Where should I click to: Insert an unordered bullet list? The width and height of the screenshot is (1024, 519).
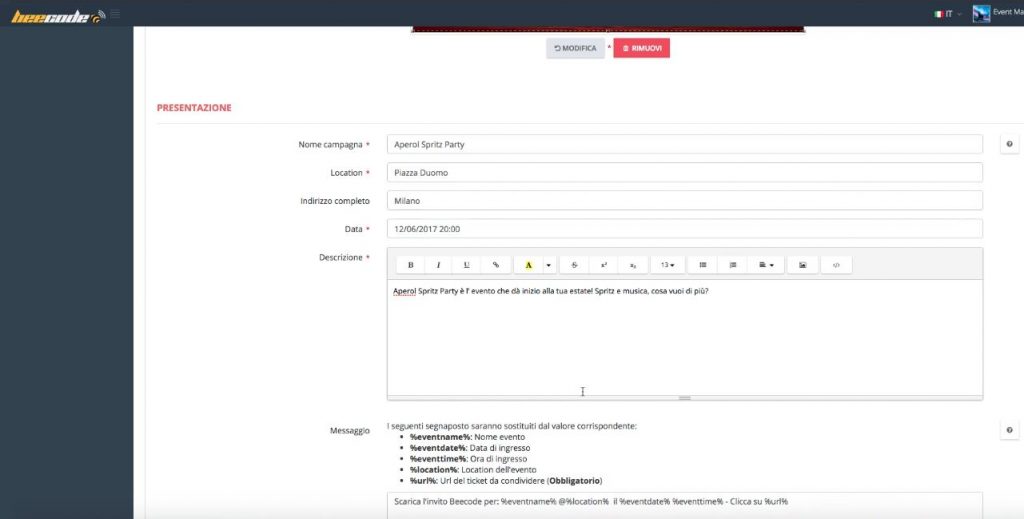point(703,264)
